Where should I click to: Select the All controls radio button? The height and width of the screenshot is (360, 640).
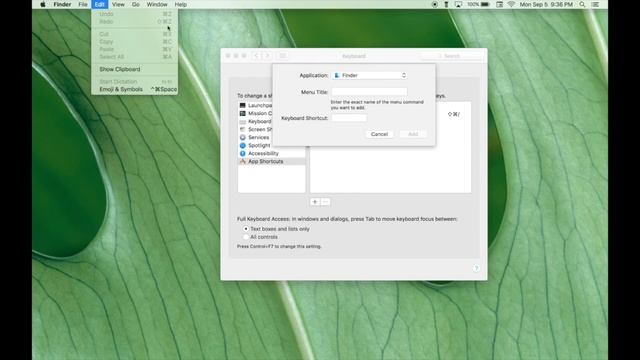coord(246,237)
